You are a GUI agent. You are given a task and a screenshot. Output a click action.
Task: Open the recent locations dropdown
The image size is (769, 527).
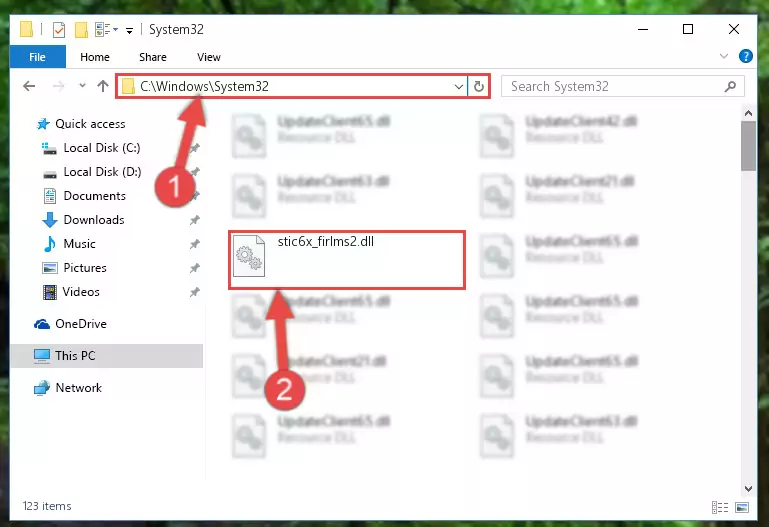82,86
